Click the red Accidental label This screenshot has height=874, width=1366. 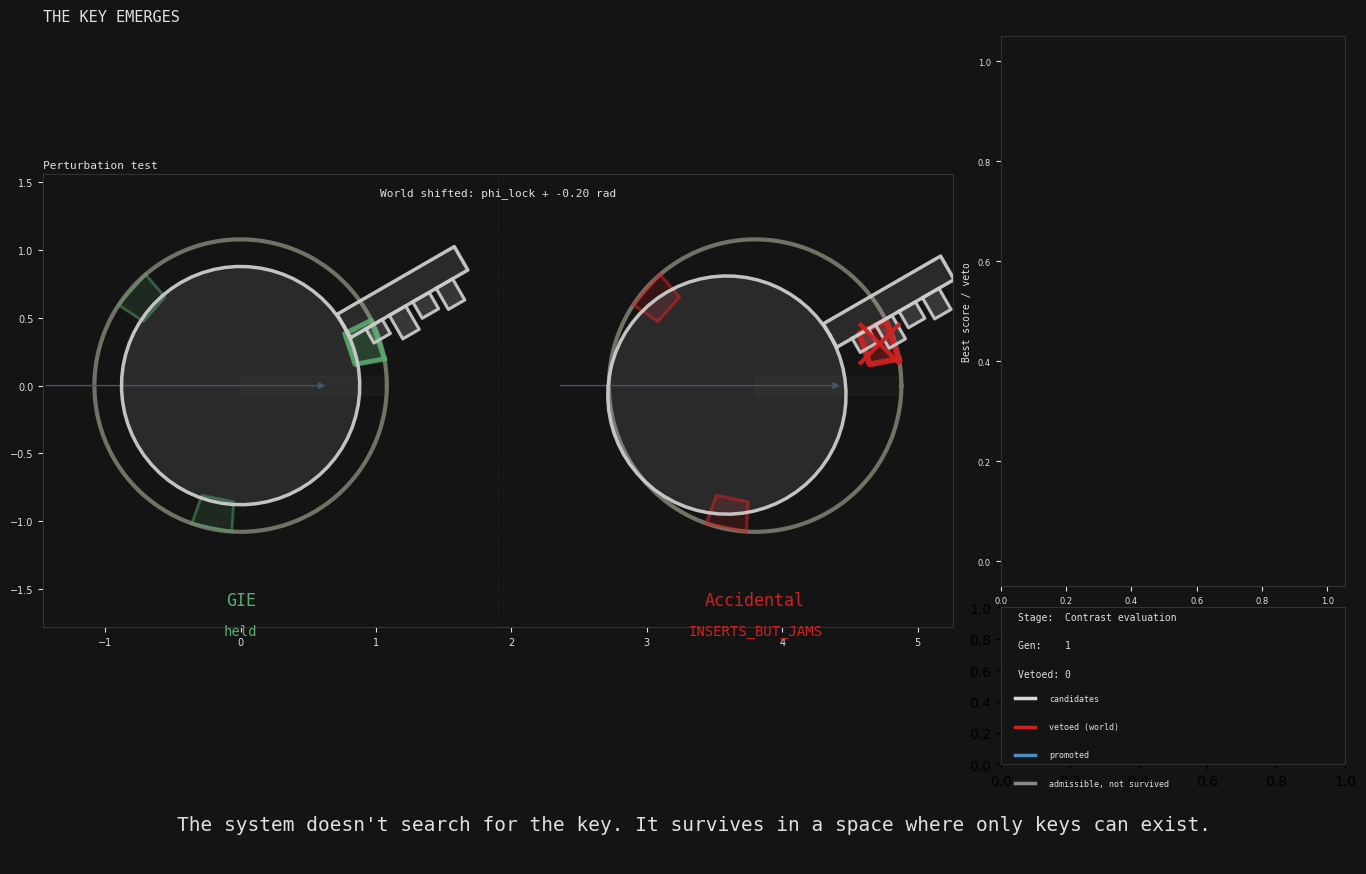click(x=754, y=601)
